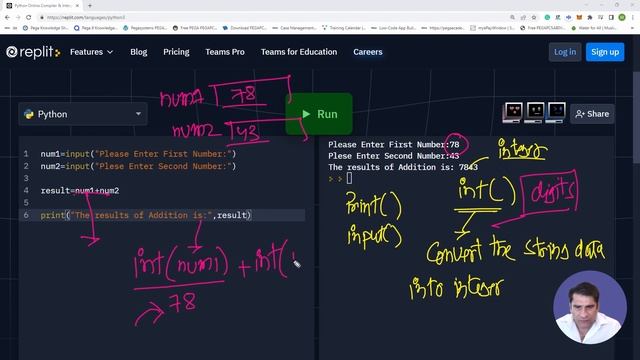The width and height of the screenshot is (640, 360).
Task: Click the share page icon in address bar
Action: [523, 18]
